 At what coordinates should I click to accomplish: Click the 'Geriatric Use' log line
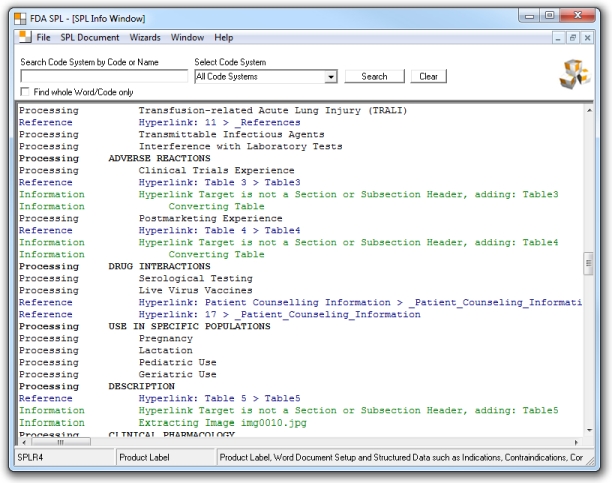click(178, 374)
